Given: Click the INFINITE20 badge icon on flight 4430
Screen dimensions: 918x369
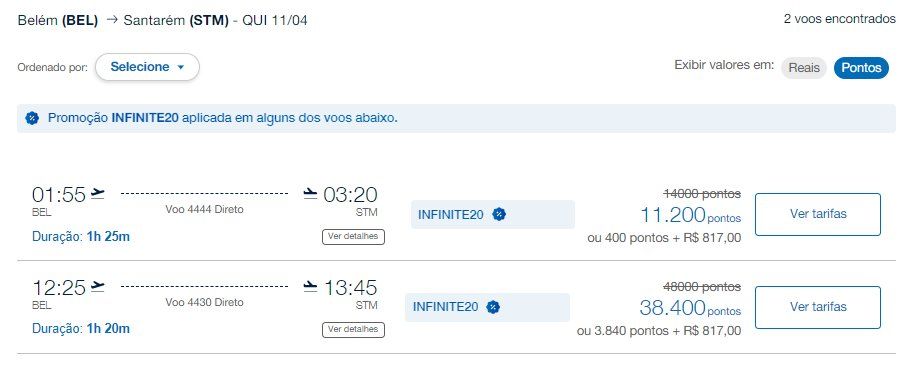Looking at the screenshot, I should tap(494, 307).
